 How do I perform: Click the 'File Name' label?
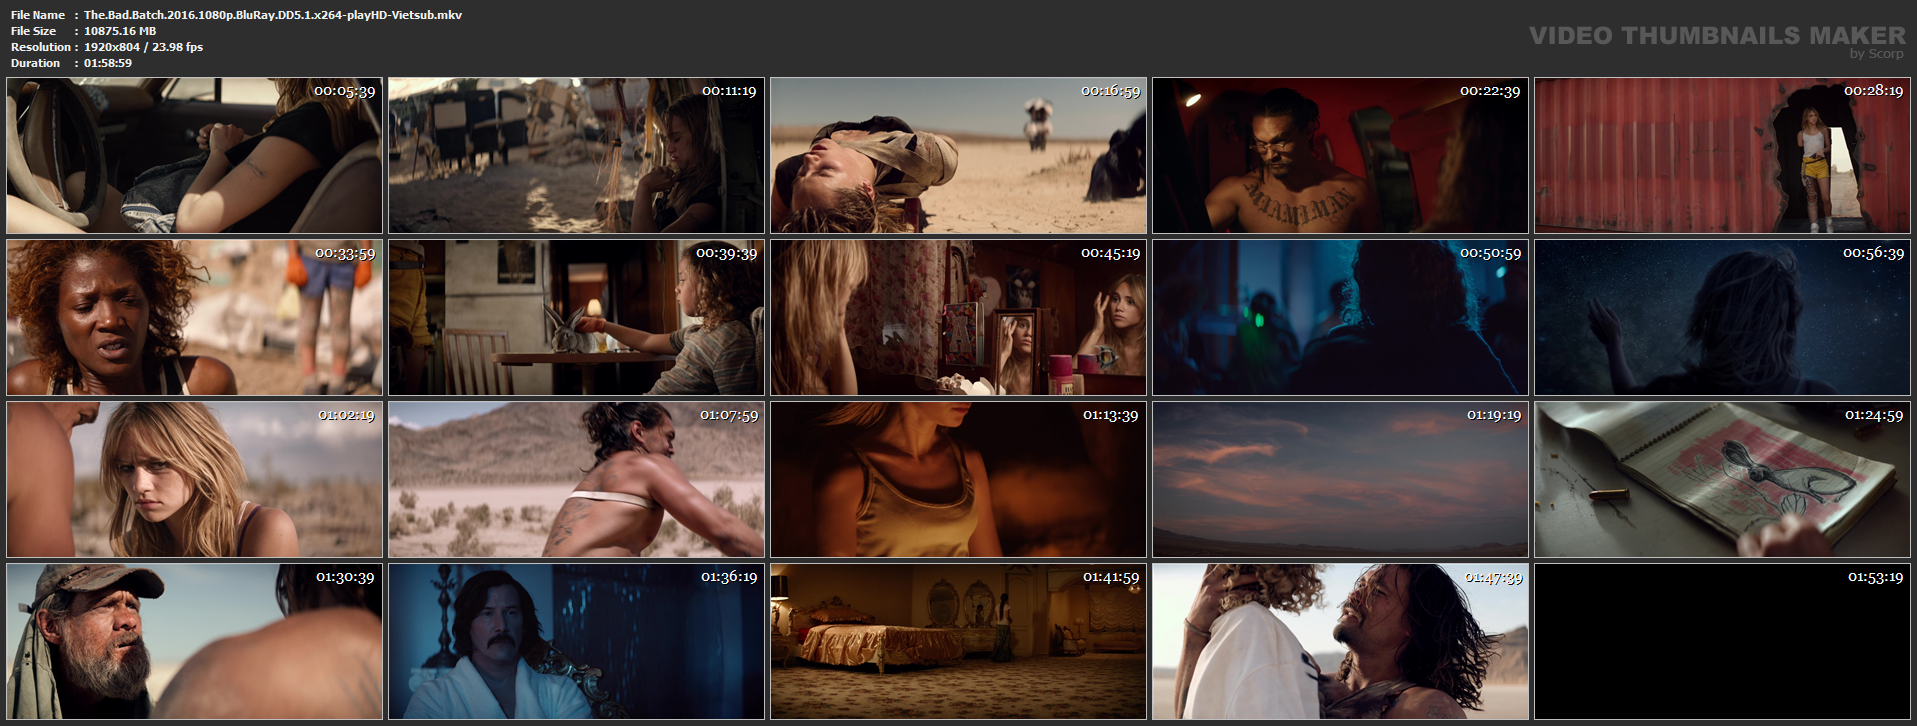(x=38, y=15)
